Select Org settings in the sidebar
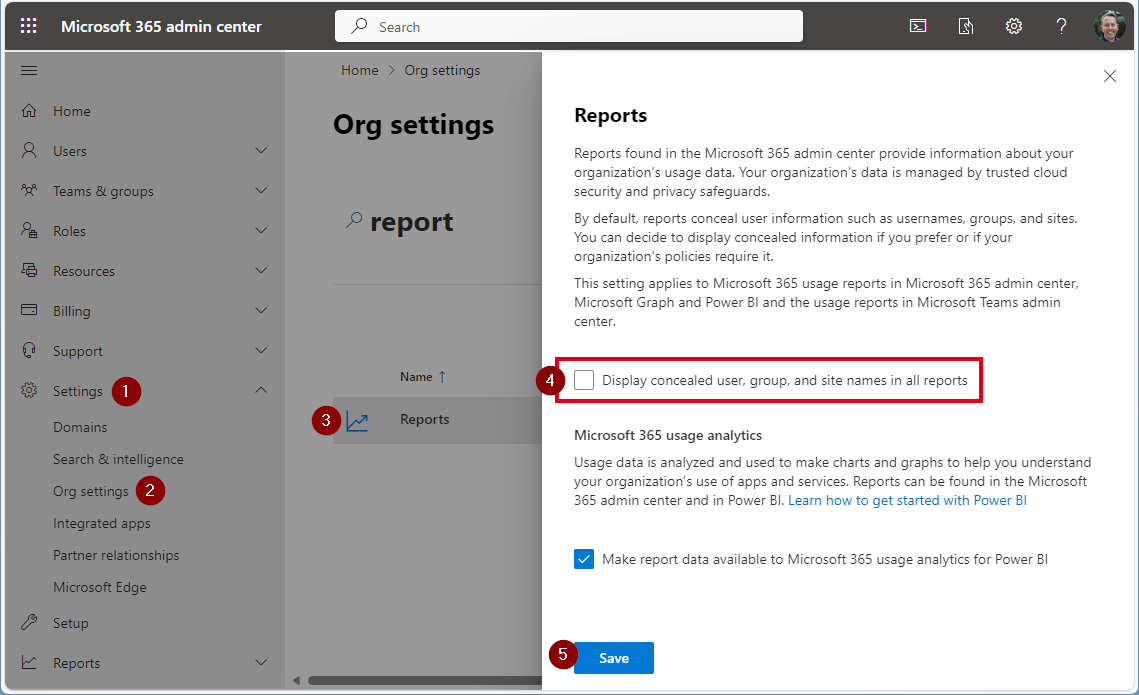This screenshot has width=1139, height=695. [90, 491]
